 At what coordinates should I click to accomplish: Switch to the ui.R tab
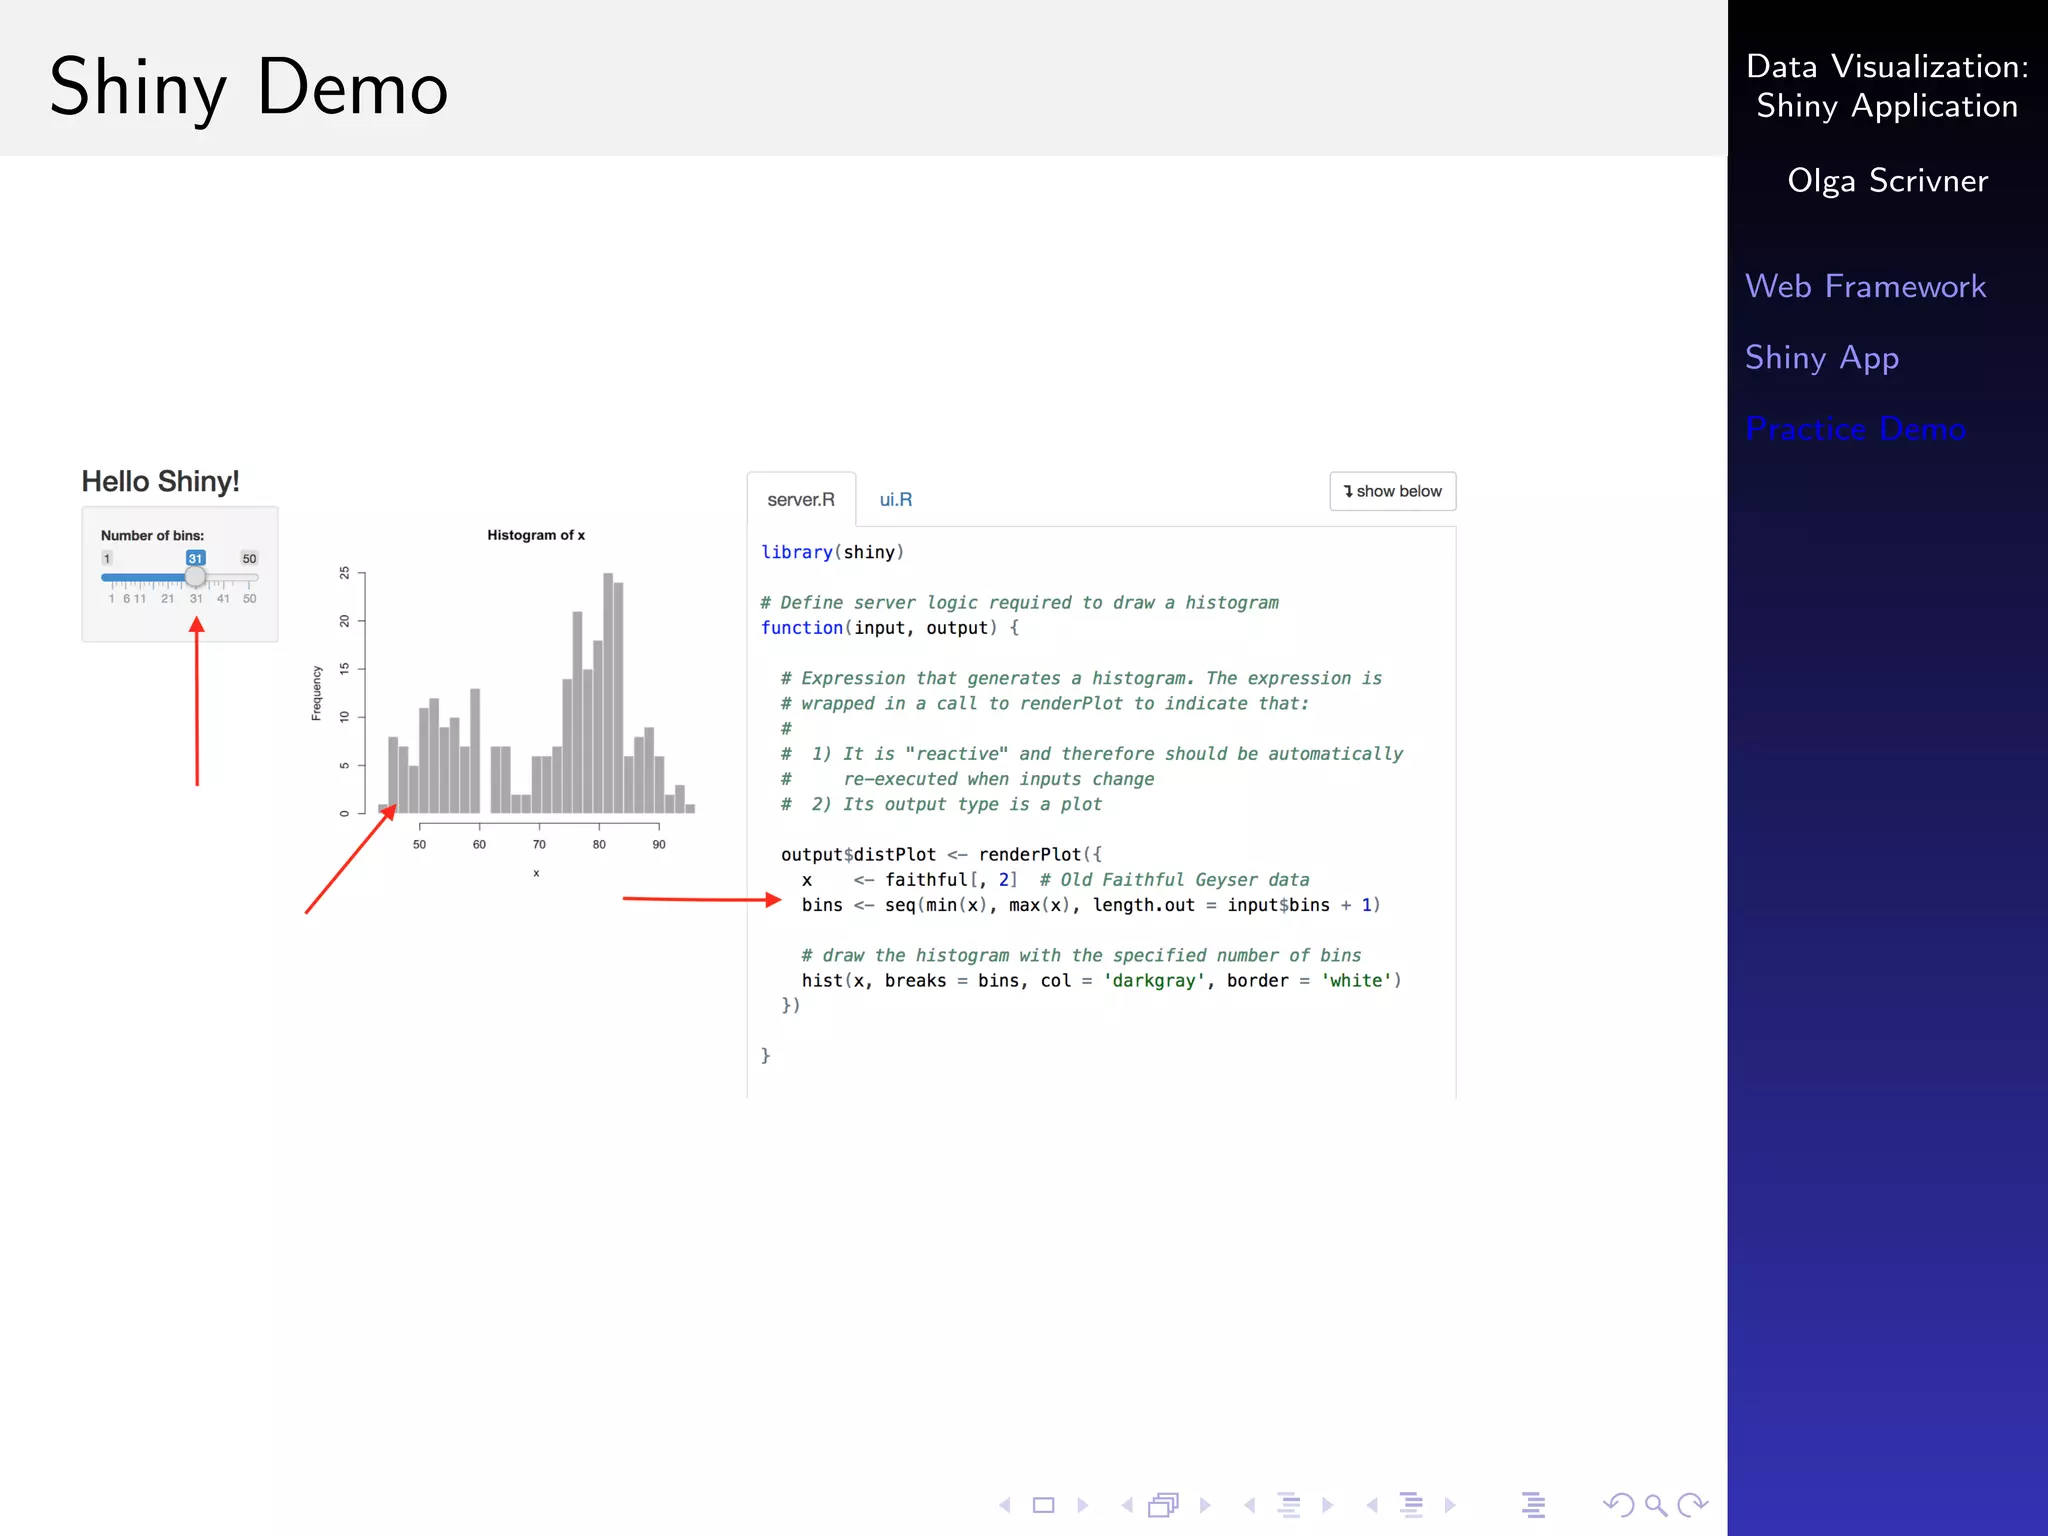[x=896, y=499]
